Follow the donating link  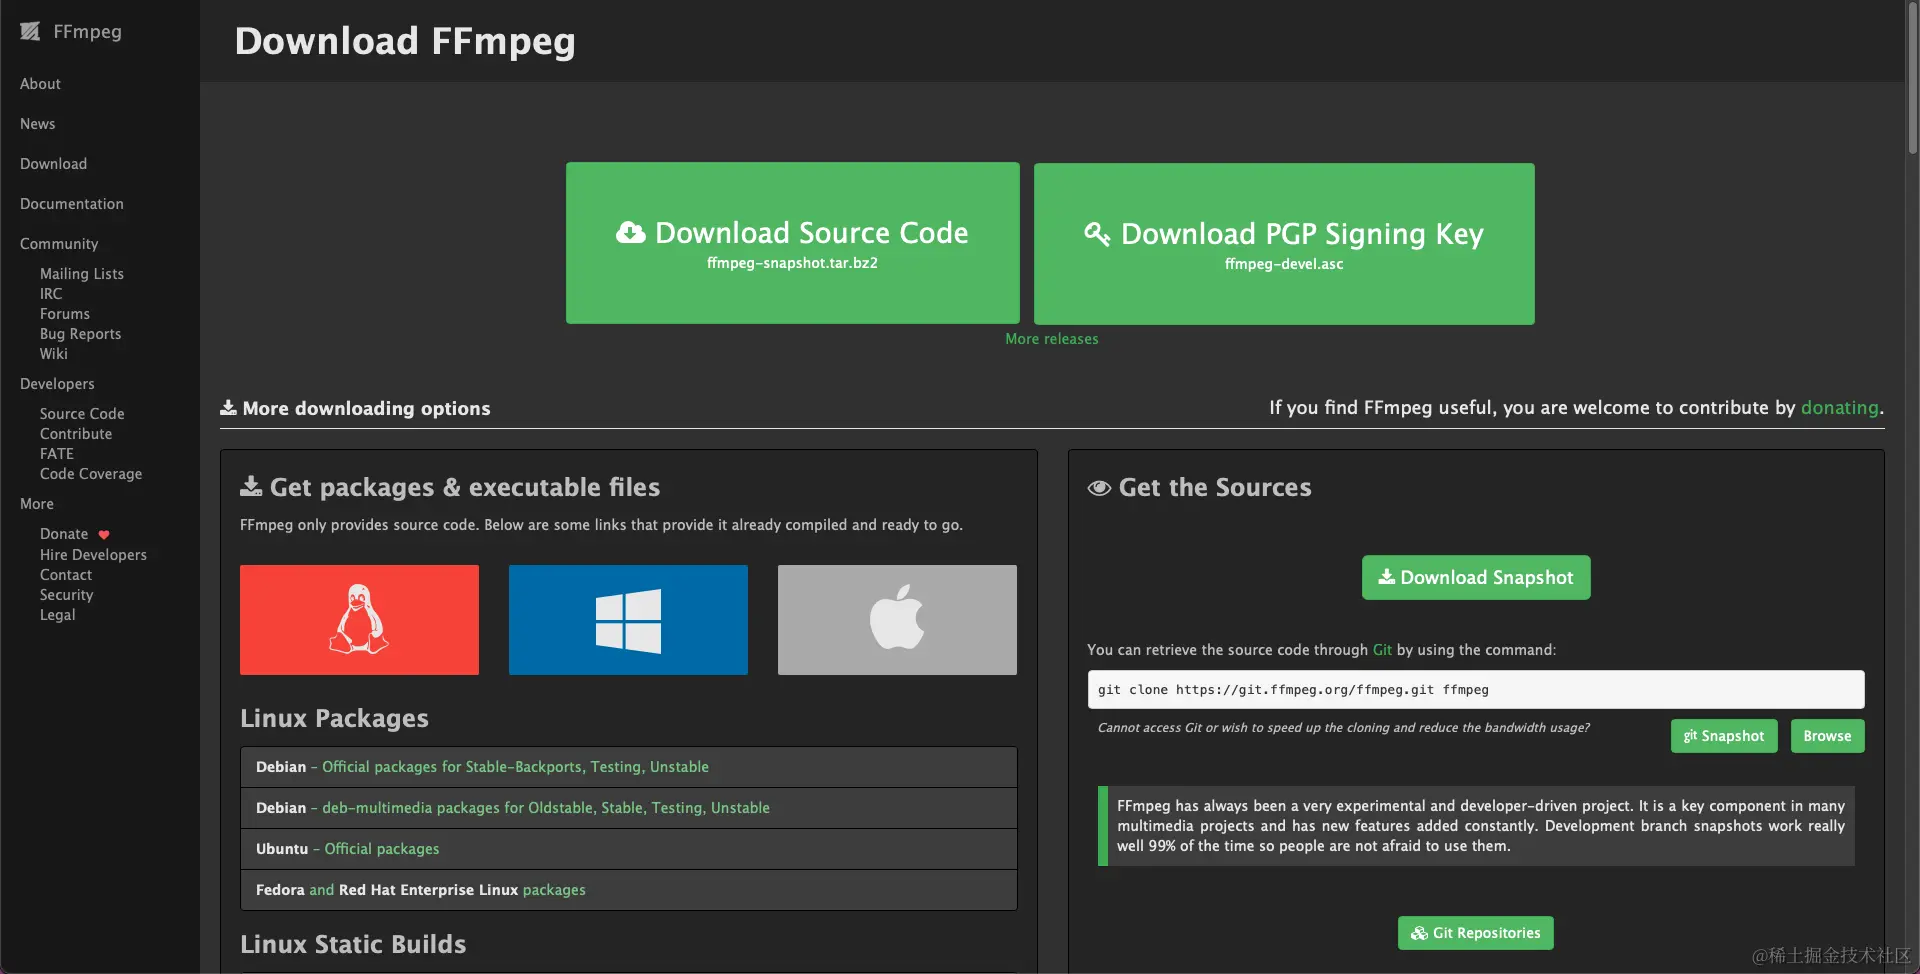pos(1839,408)
